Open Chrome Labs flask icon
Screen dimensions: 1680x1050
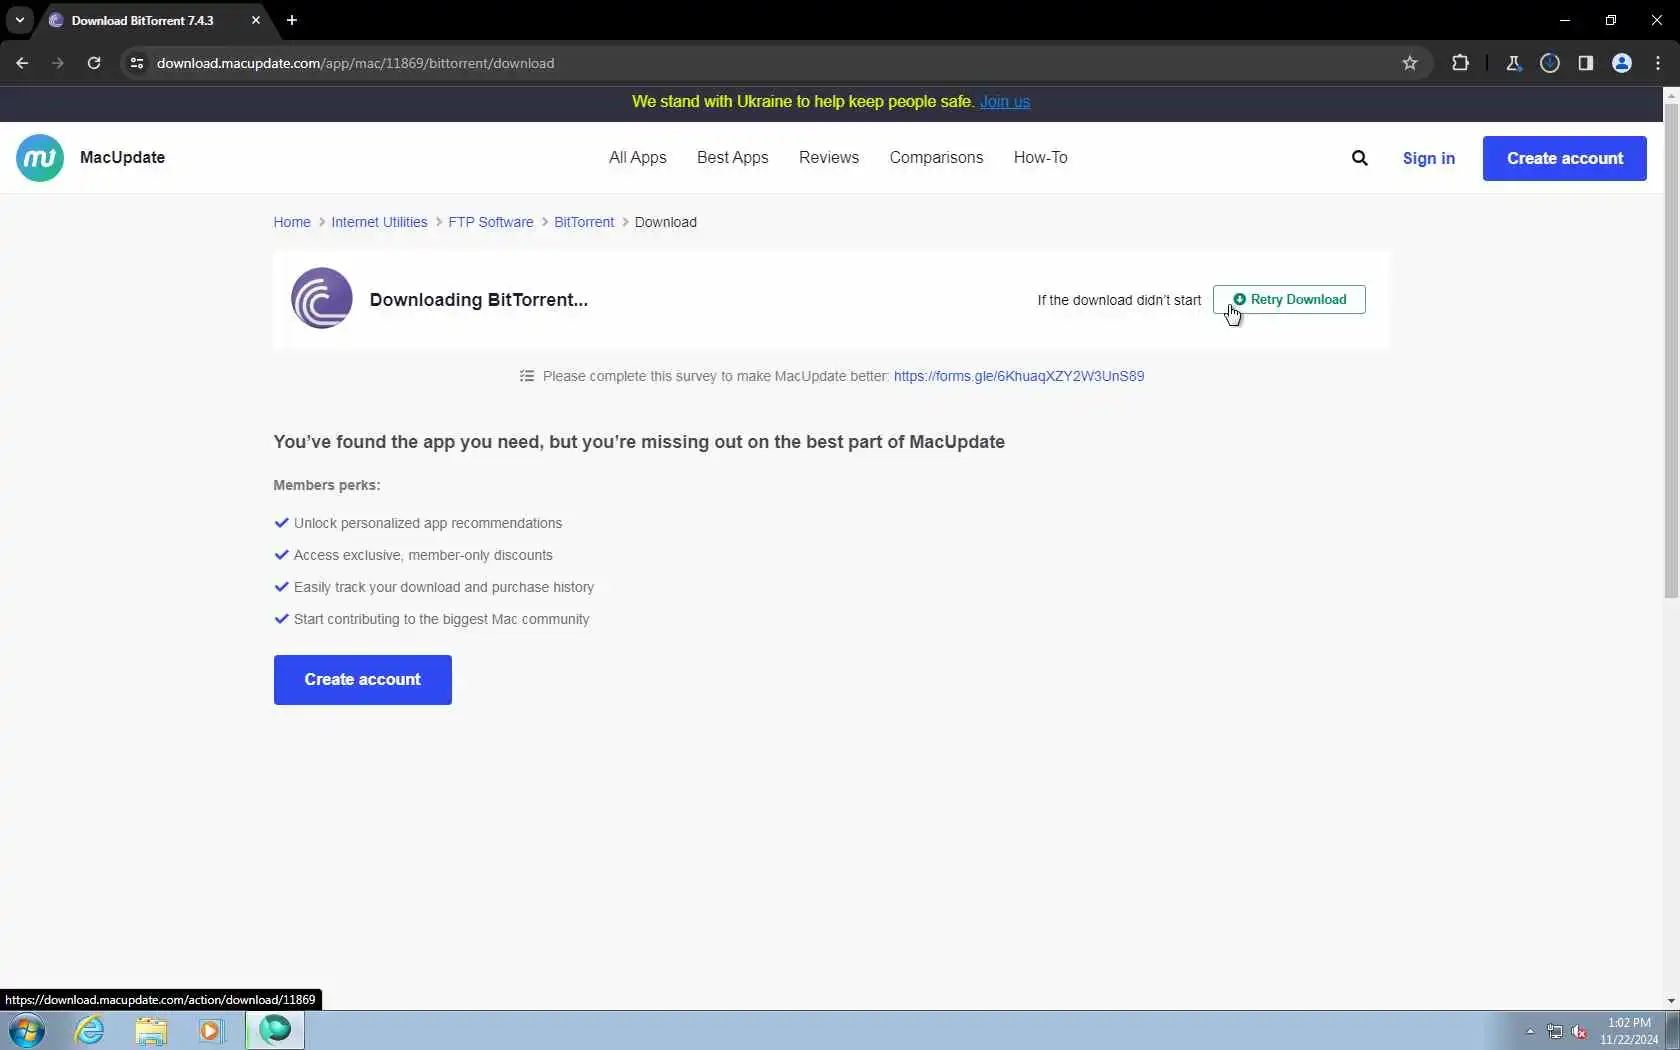(x=1513, y=63)
